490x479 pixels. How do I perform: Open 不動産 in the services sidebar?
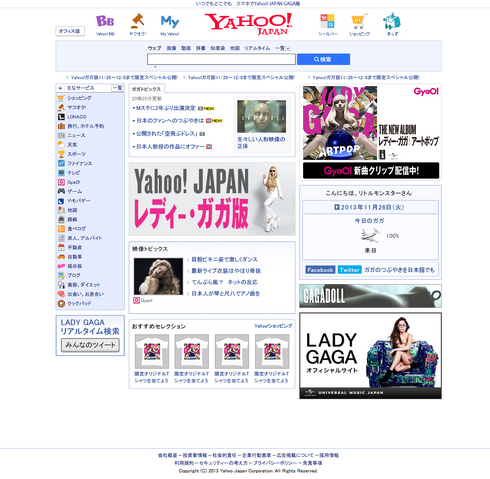pyautogui.click(x=74, y=247)
